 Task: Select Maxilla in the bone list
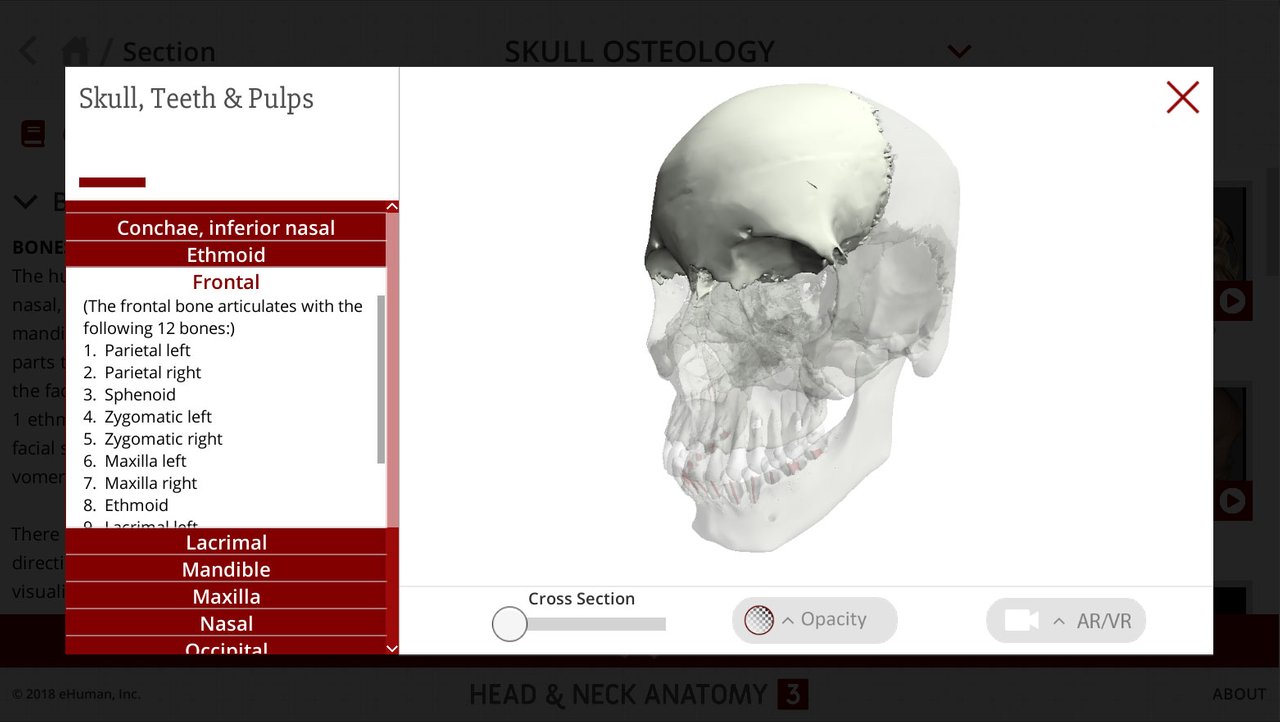[x=226, y=596]
